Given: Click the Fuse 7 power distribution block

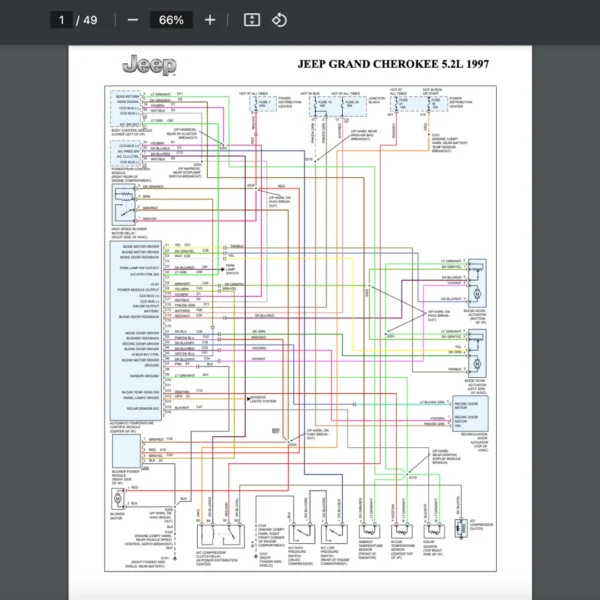Looking at the screenshot, I should tap(263, 104).
